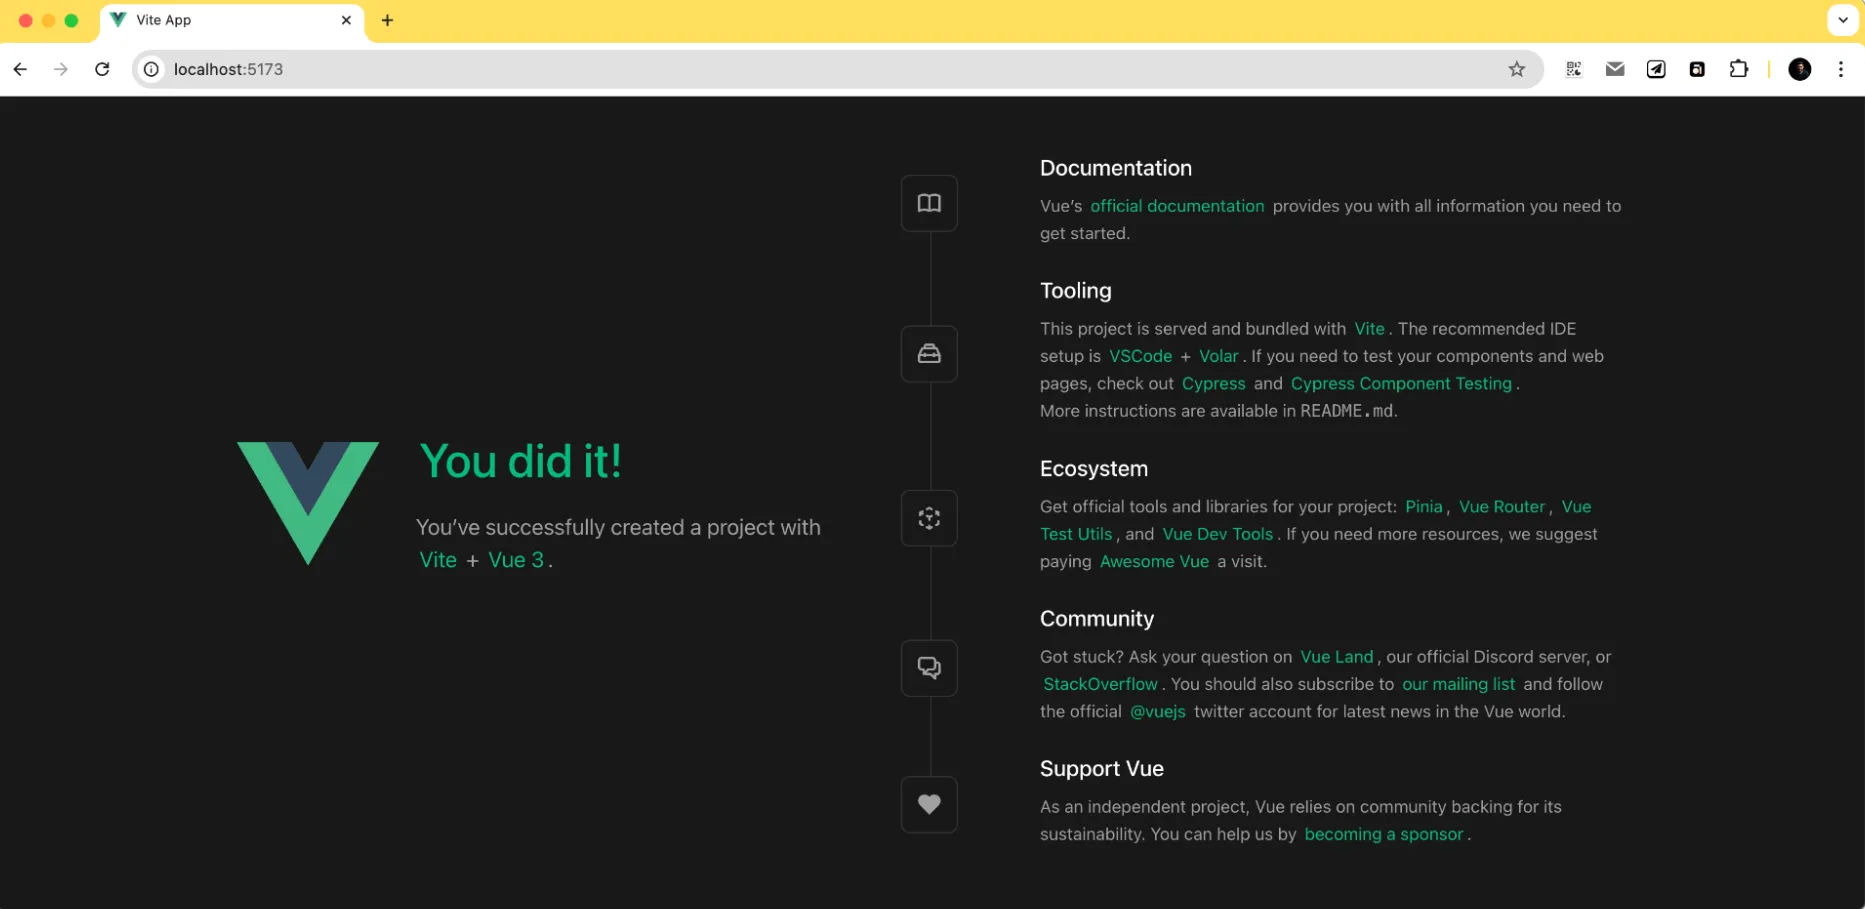Open a new tab with the plus button
Image resolution: width=1865 pixels, height=909 pixels.
pos(388,20)
